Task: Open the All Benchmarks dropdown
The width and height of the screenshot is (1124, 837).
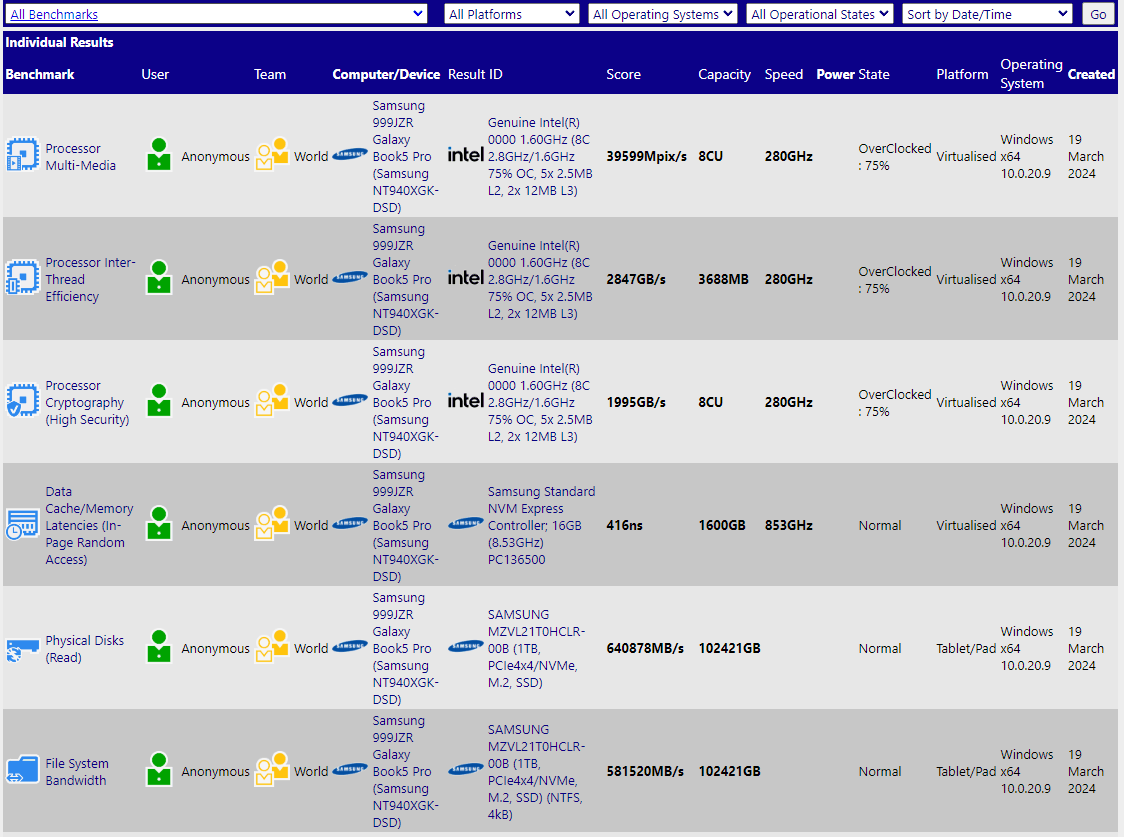Action: coord(217,14)
